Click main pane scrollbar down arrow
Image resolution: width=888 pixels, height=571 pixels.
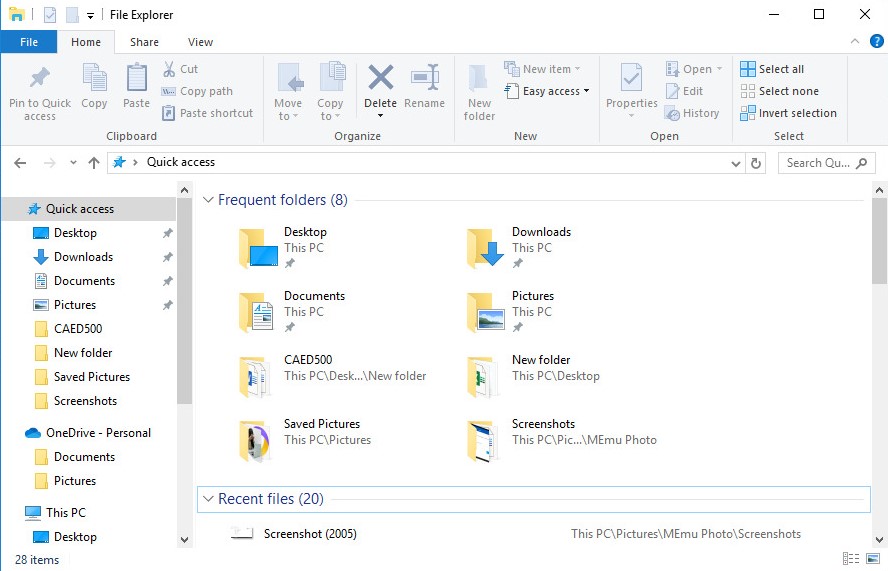coord(879,540)
